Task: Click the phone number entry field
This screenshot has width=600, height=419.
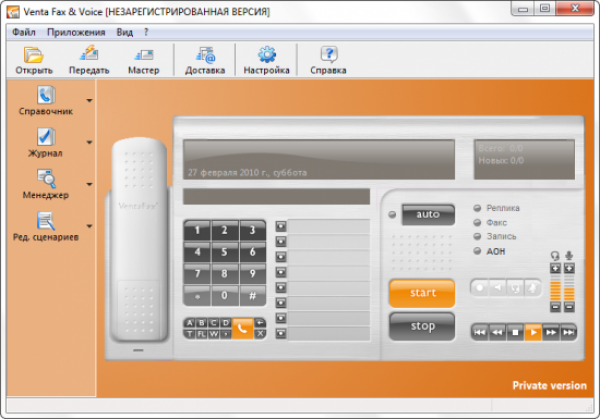Action: (276, 197)
